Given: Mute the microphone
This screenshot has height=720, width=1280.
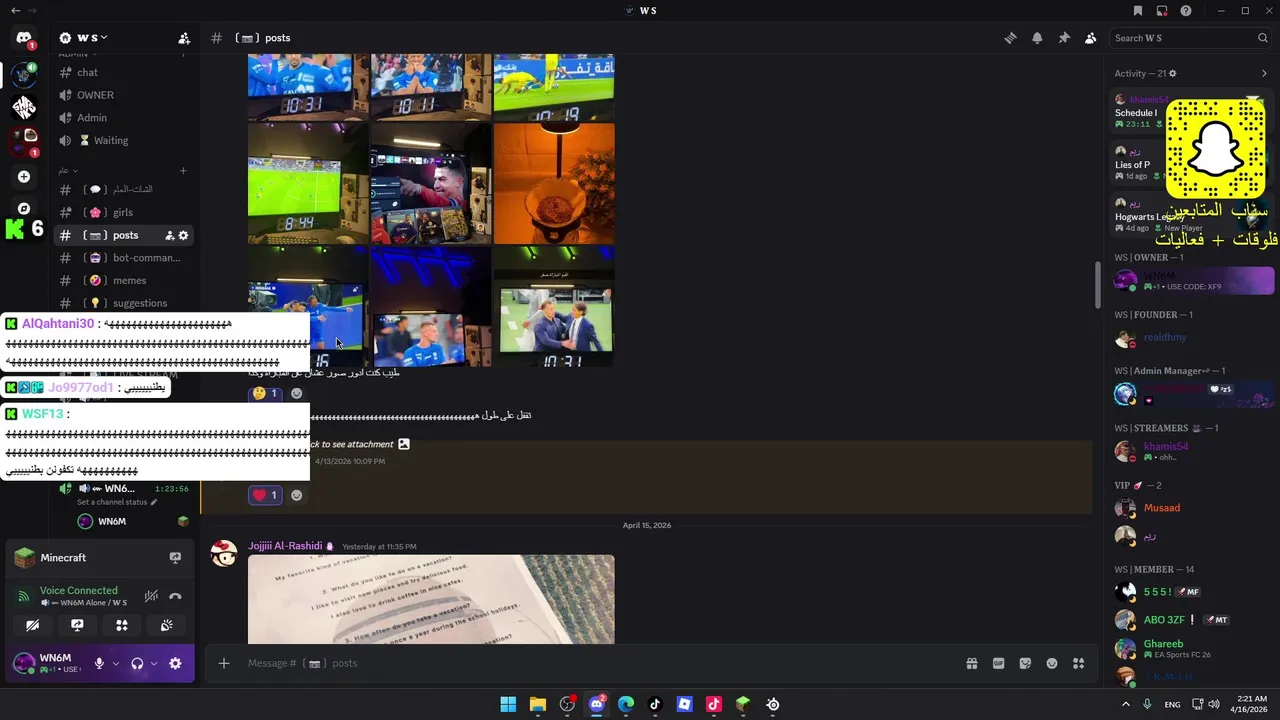Looking at the screenshot, I should pos(99,663).
